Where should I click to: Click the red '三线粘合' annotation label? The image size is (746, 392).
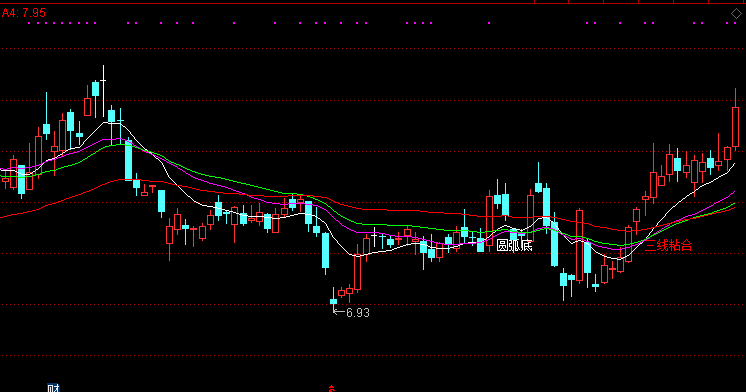(668, 245)
